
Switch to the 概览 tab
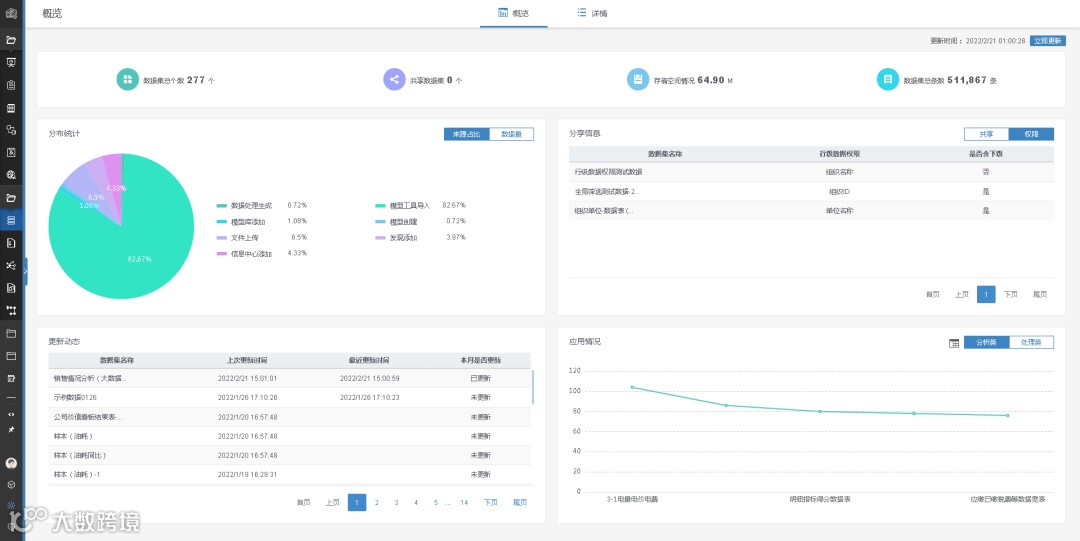514,14
